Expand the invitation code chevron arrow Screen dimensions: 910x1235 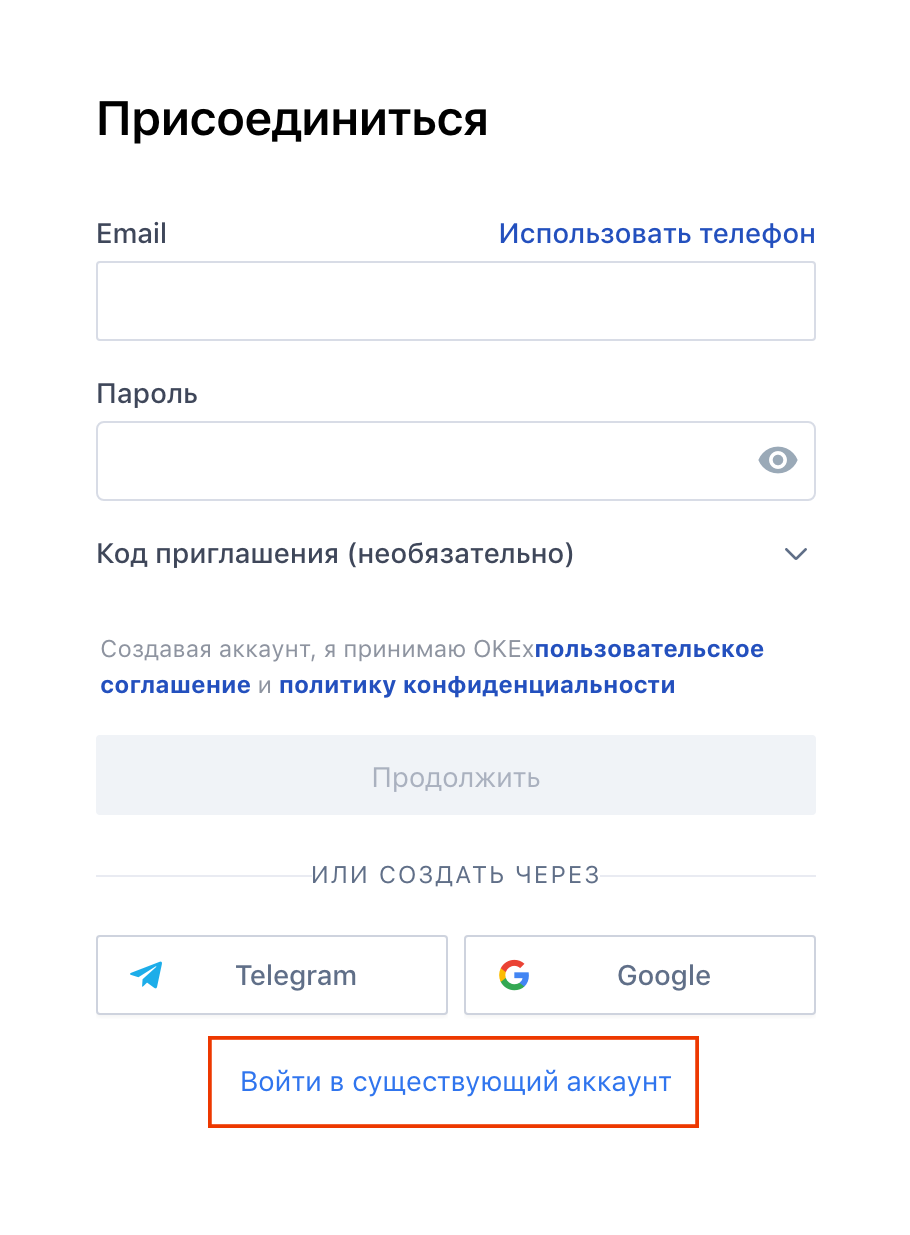[x=796, y=554]
